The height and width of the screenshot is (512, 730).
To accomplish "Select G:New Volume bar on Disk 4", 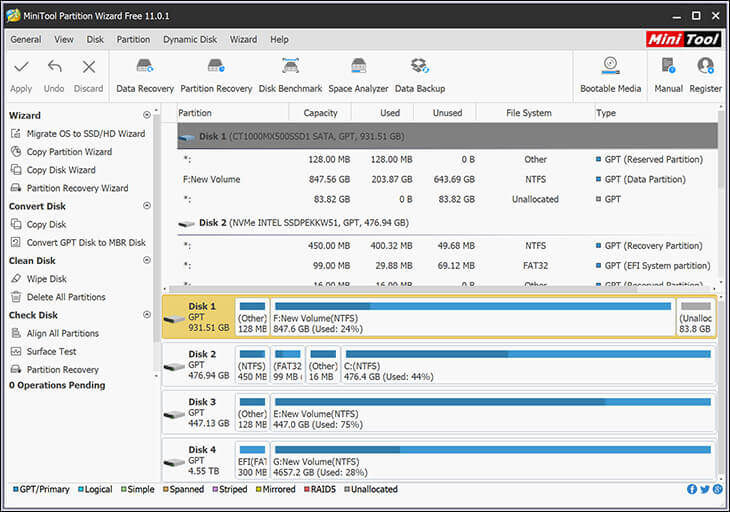I will [x=493, y=461].
